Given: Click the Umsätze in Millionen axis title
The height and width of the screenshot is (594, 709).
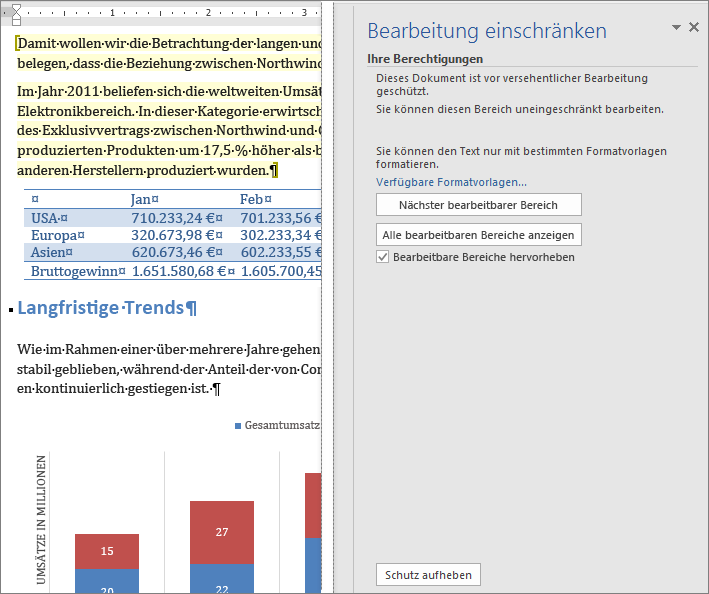Looking at the screenshot, I should (x=41, y=519).
